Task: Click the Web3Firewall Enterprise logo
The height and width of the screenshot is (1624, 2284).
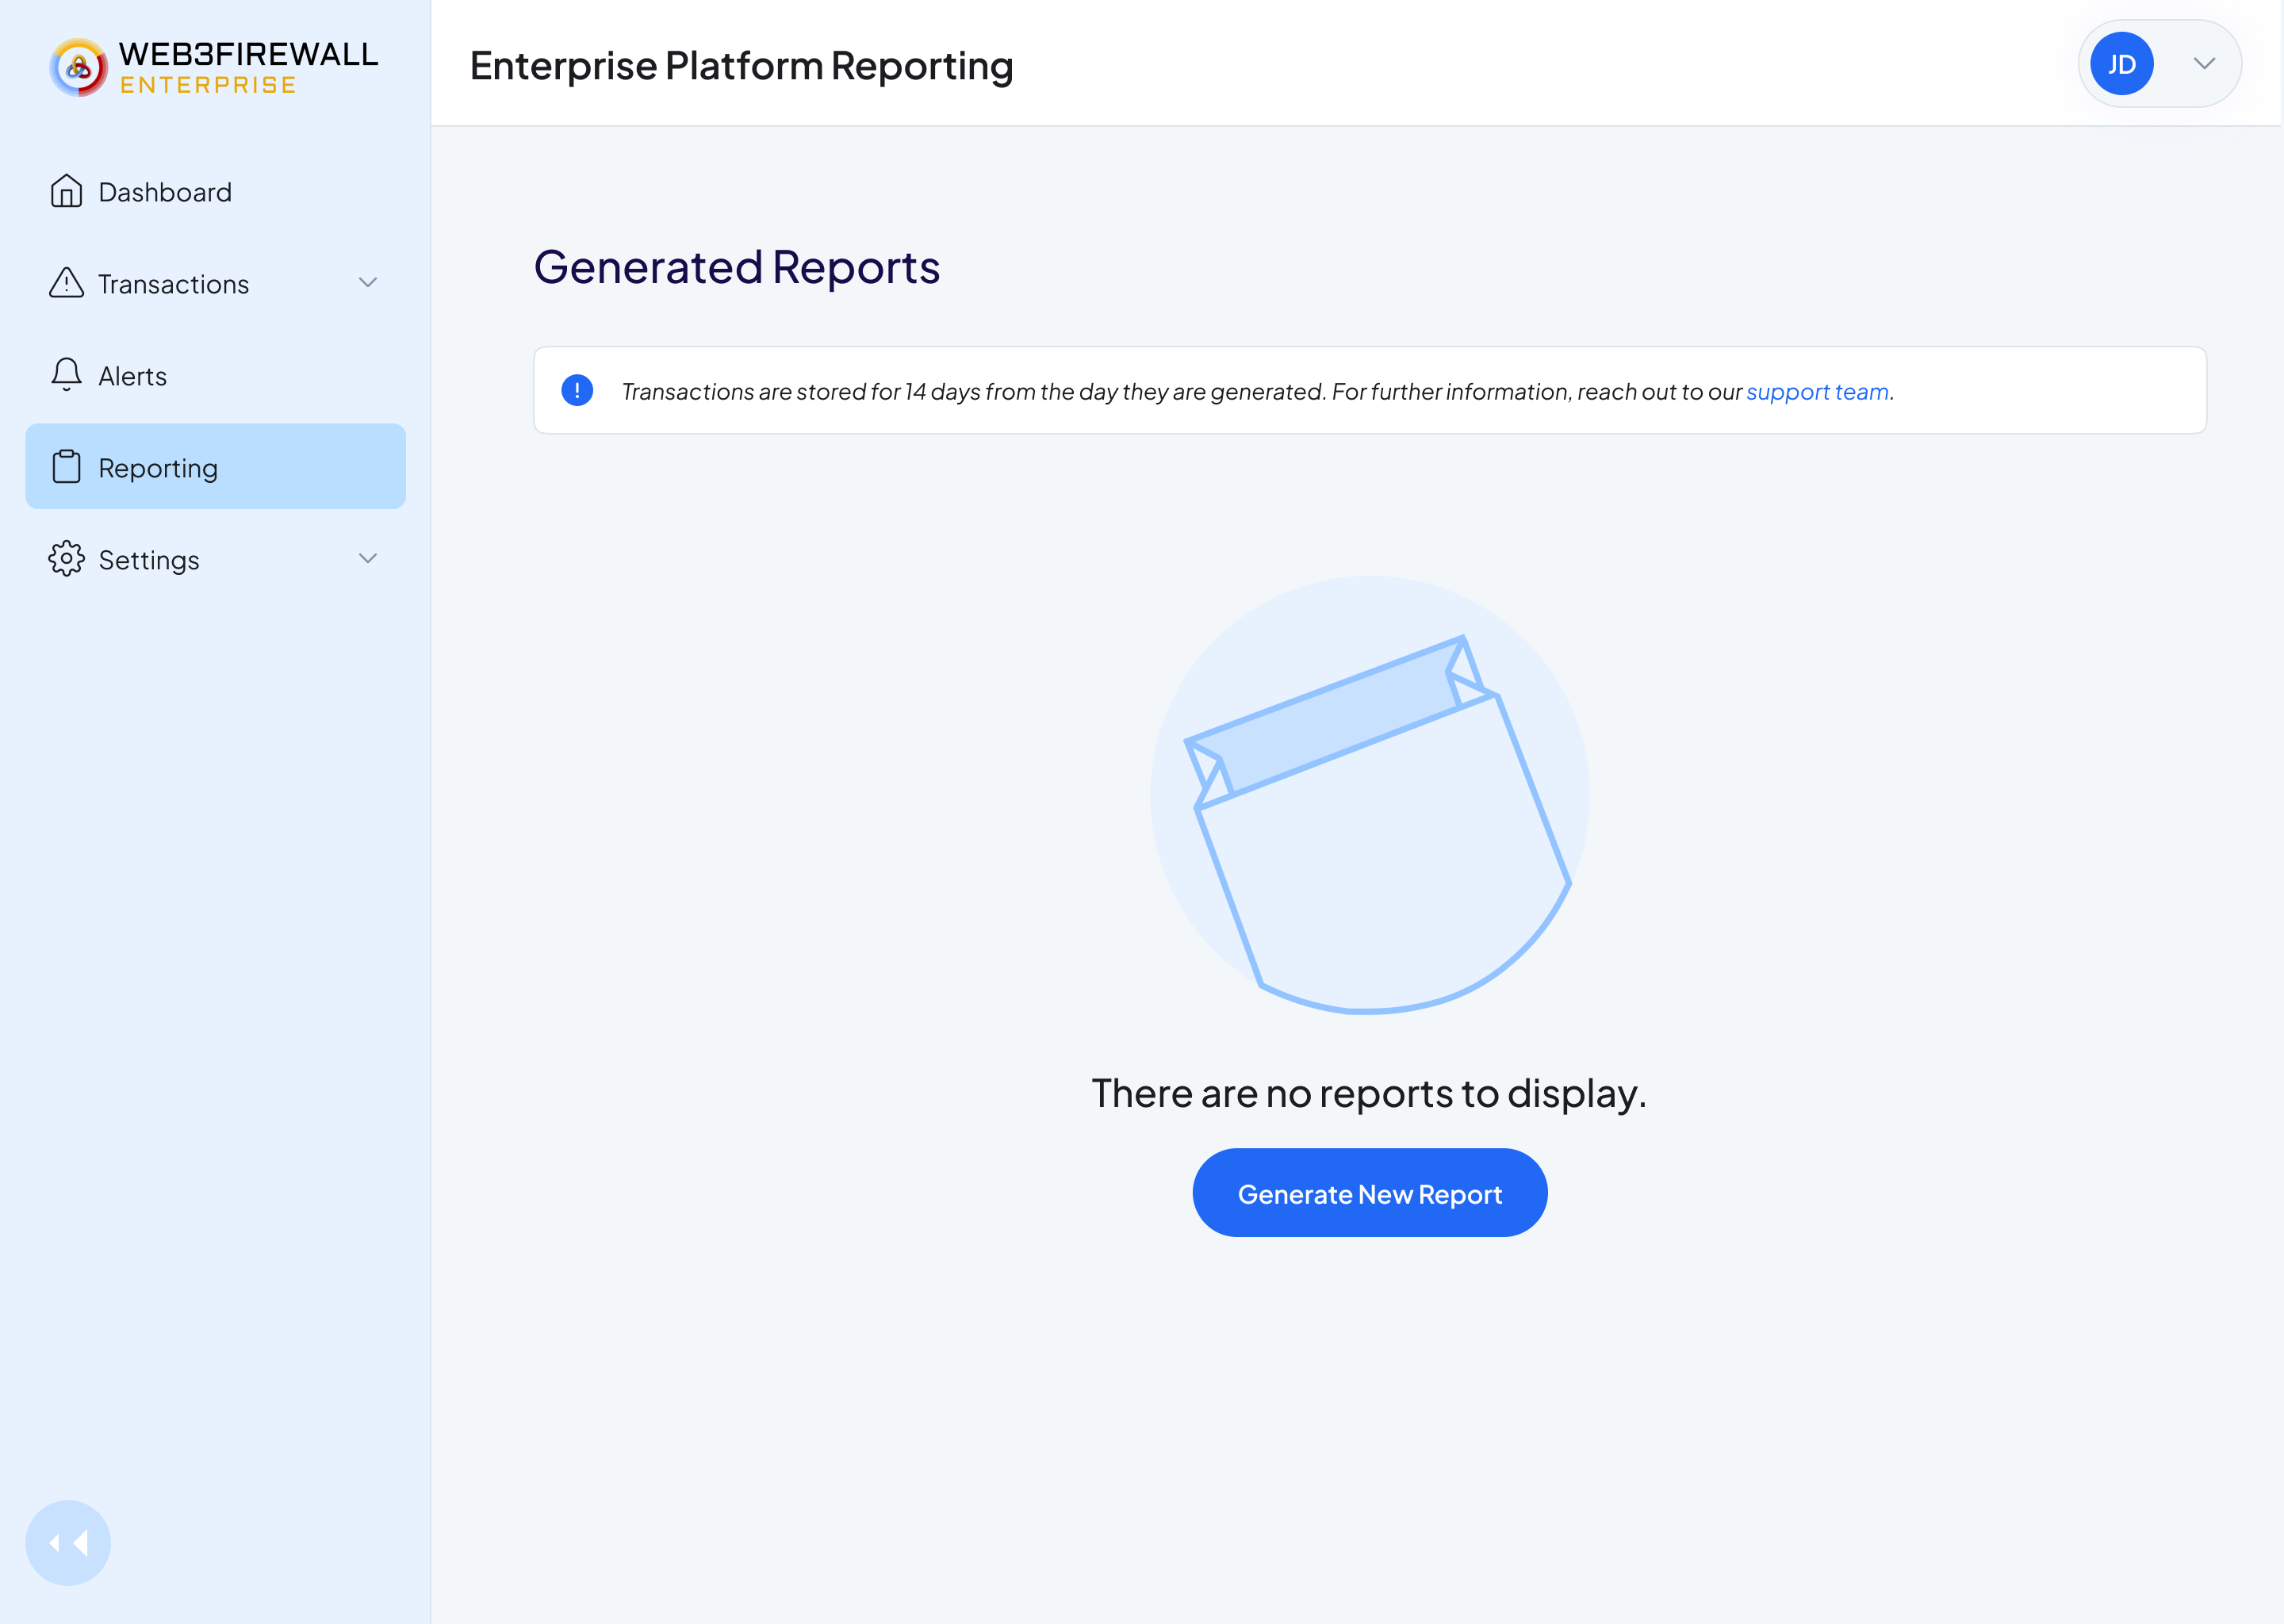Action: pos(214,67)
